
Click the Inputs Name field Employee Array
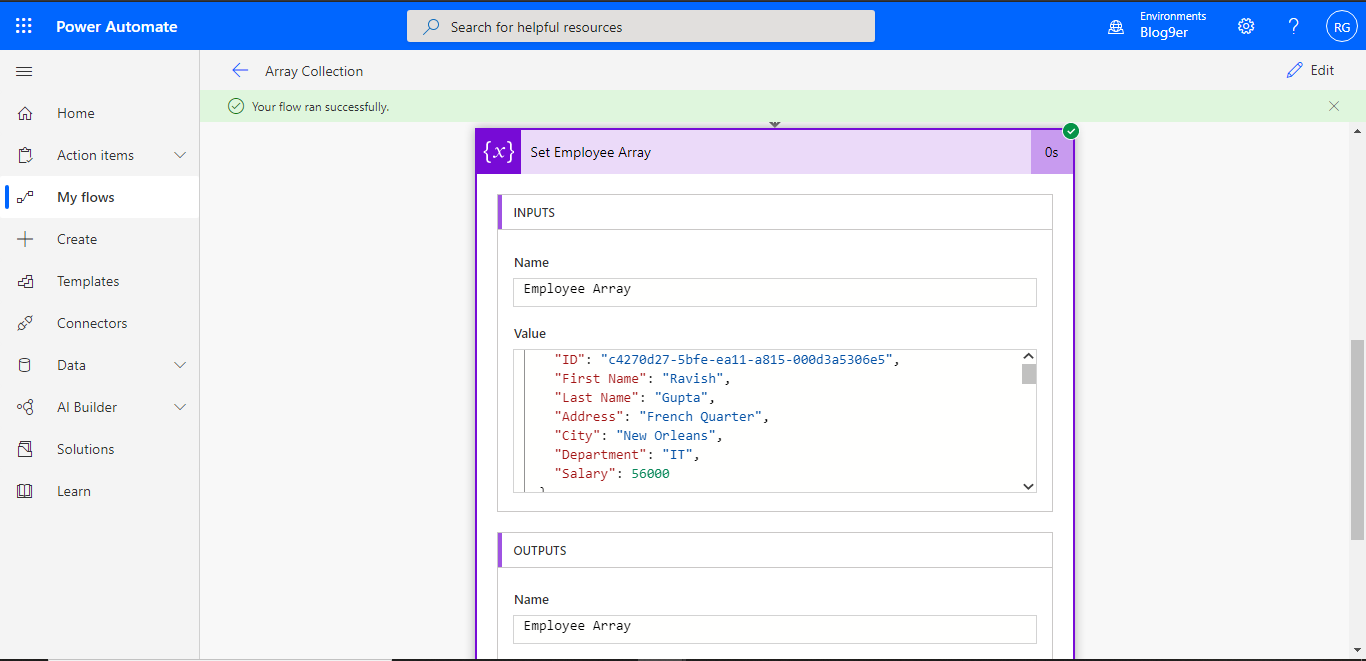coord(775,290)
